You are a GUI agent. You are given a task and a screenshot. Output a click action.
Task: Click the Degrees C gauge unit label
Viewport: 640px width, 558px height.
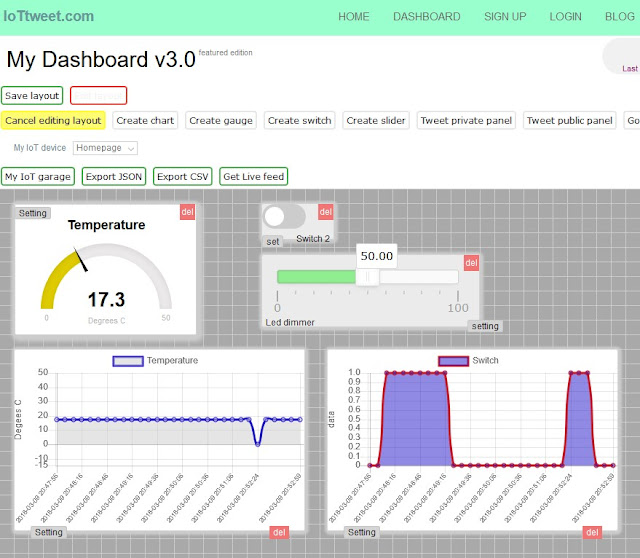click(107, 321)
